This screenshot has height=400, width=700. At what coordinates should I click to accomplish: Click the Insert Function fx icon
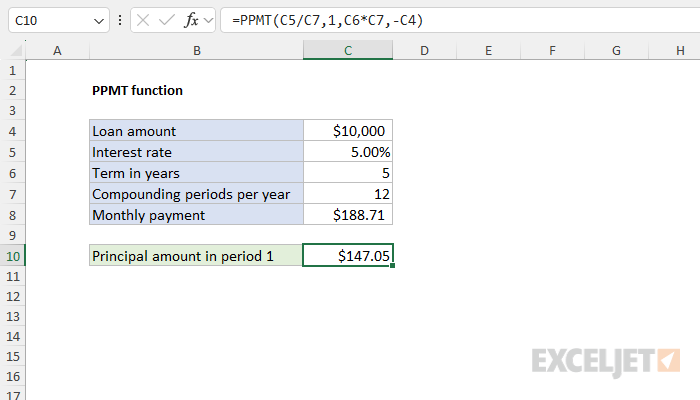(191, 20)
